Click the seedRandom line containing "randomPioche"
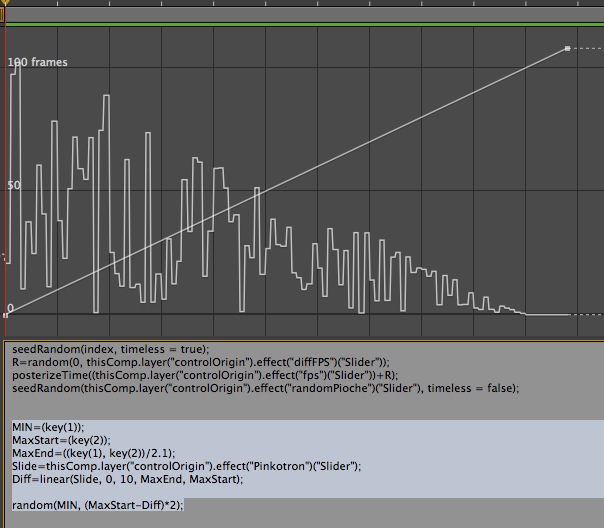604x528 pixels. (266, 388)
